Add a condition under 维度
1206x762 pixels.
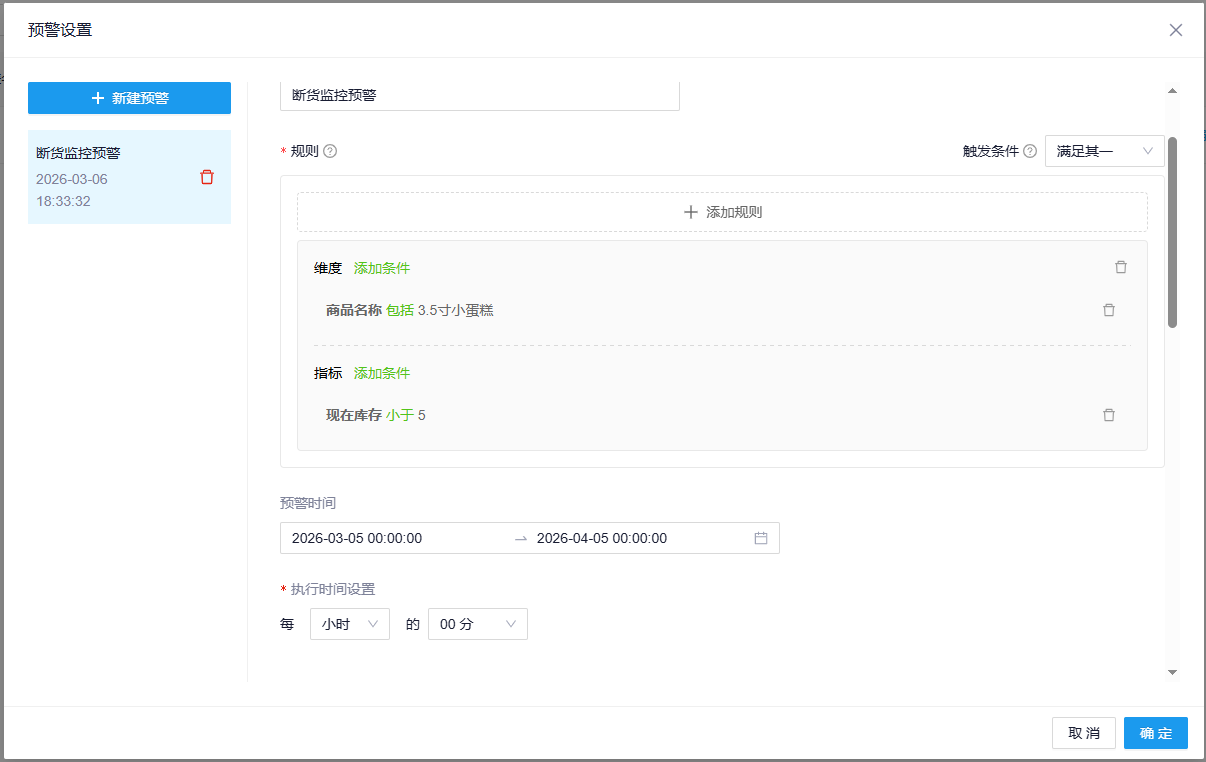[381, 267]
